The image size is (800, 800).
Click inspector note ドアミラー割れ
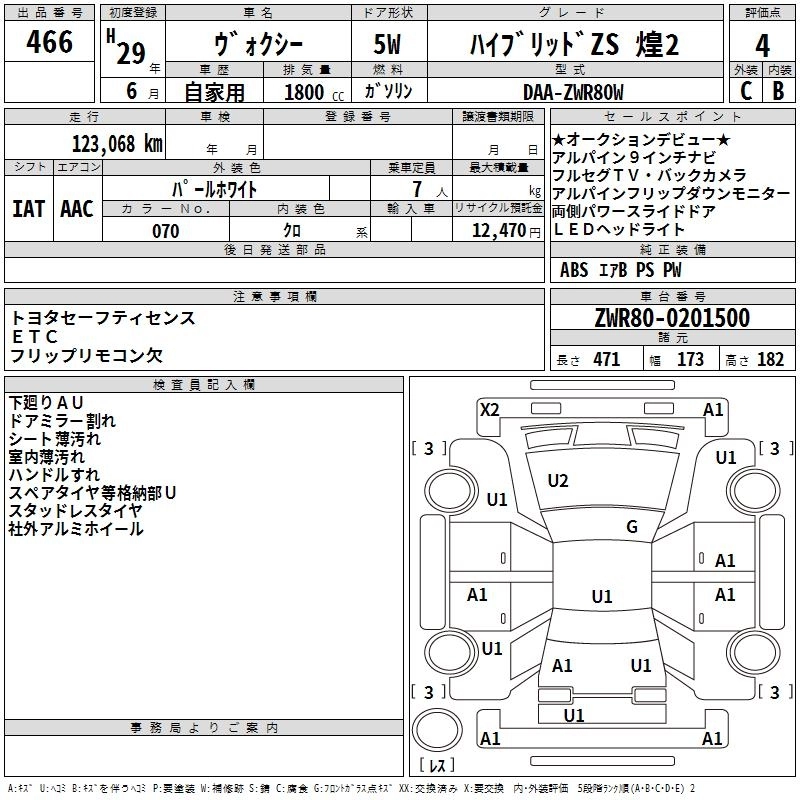[62, 421]
